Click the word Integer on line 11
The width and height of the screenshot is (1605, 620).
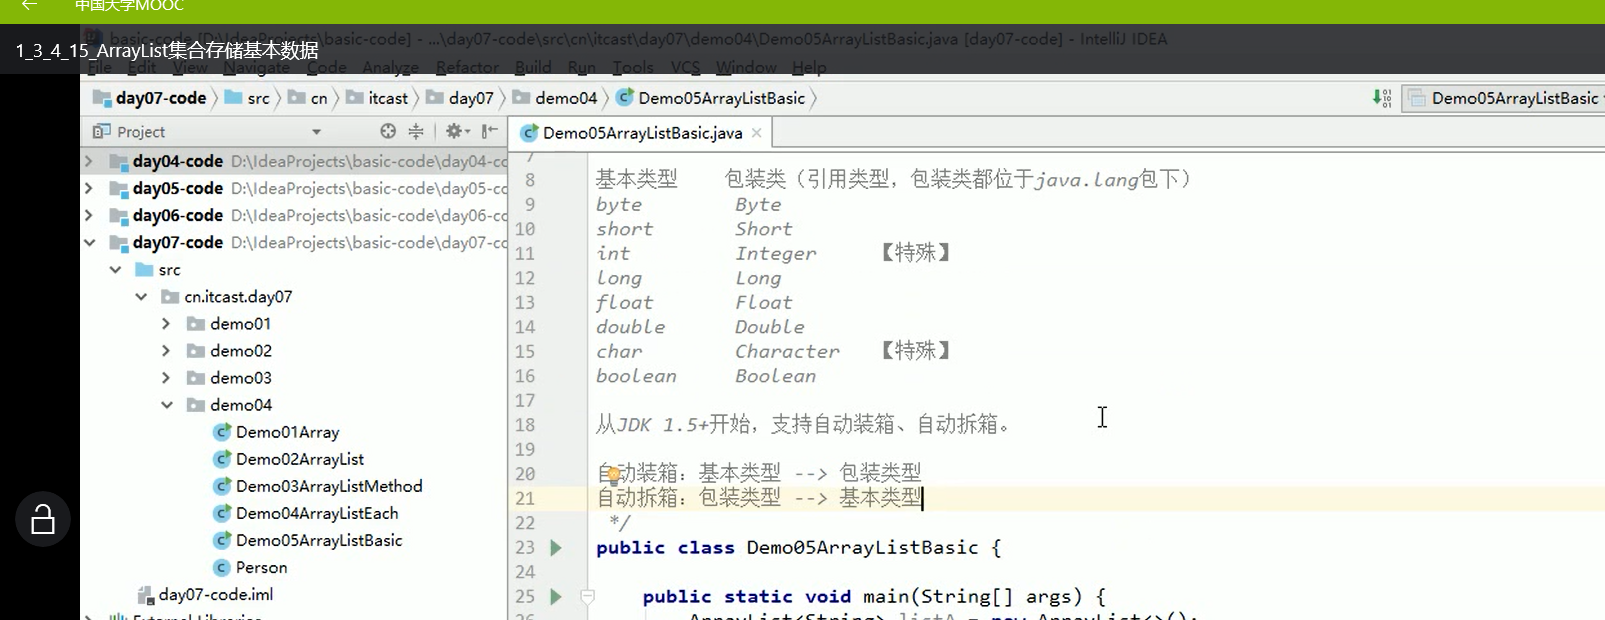[776, 254]
